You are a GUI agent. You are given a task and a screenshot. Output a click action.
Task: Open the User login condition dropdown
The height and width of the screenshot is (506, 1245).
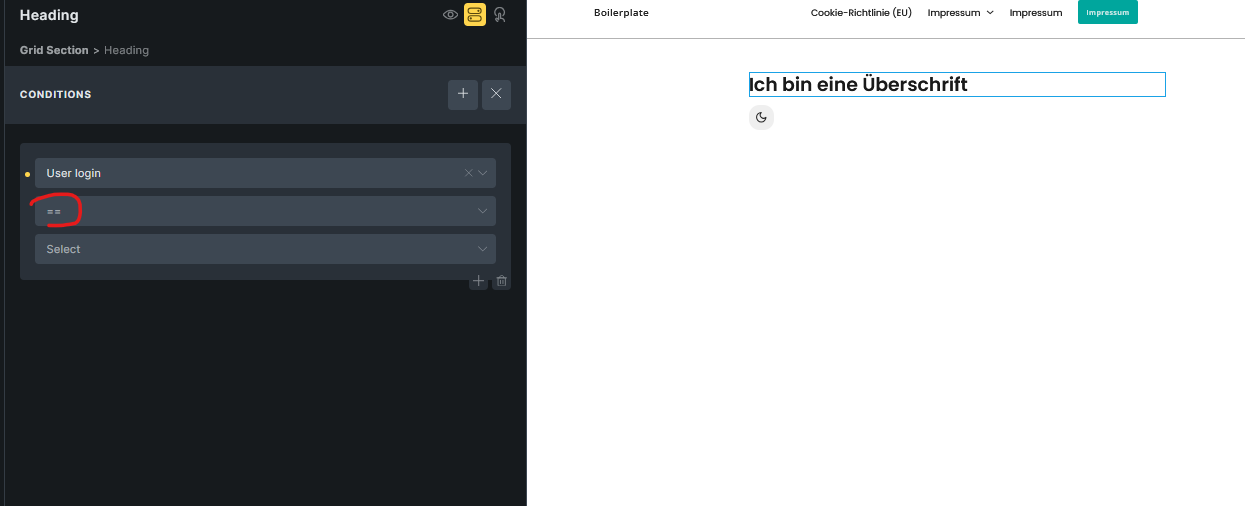tap(250, 173)
